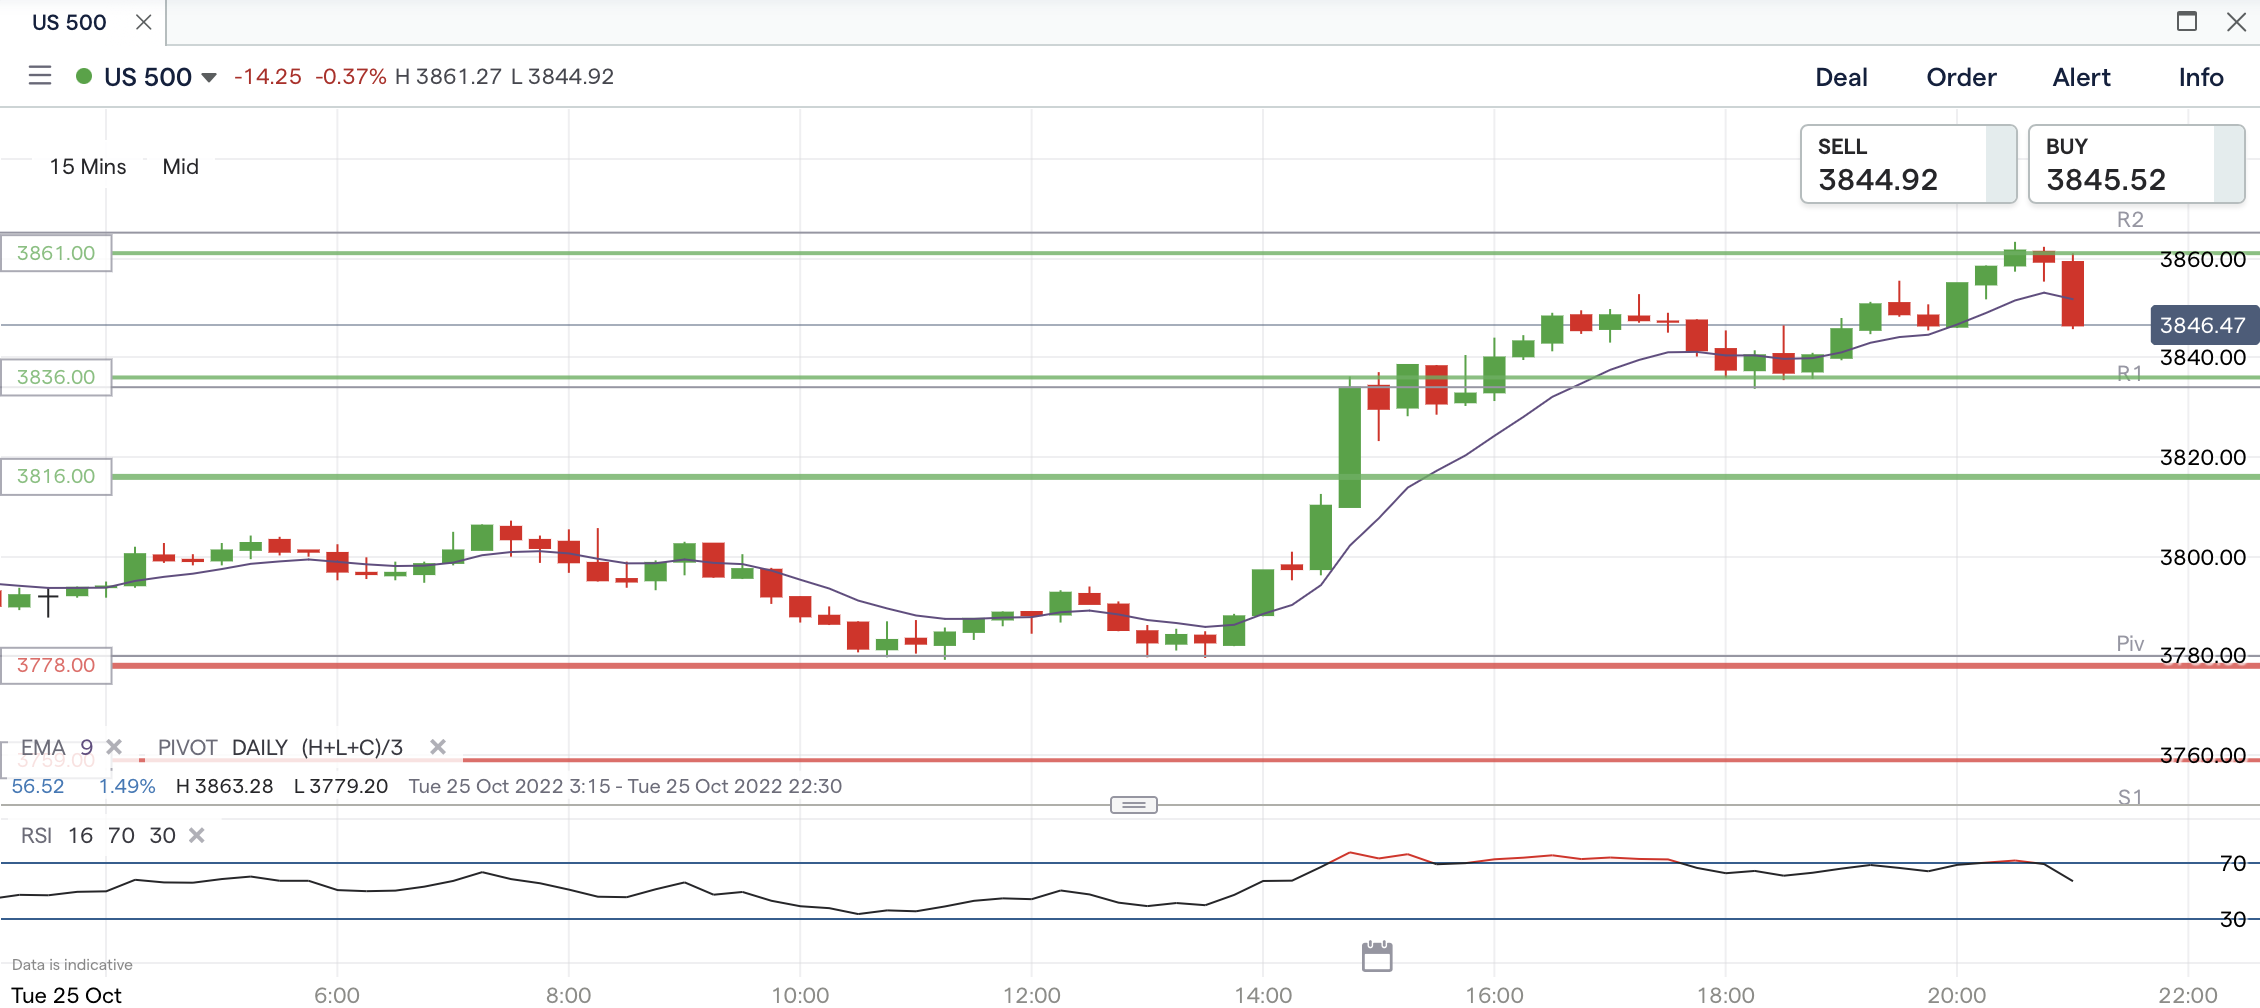Image resolution: width=2260 pixels, height=1008 pixels.
Task: Click the 1.49% range percentage
Action: 127,786
